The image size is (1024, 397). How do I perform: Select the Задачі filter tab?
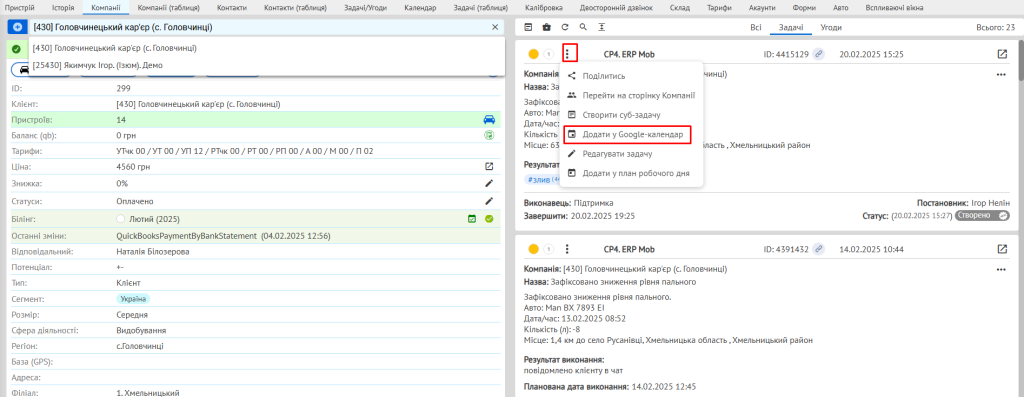[790, 27]
